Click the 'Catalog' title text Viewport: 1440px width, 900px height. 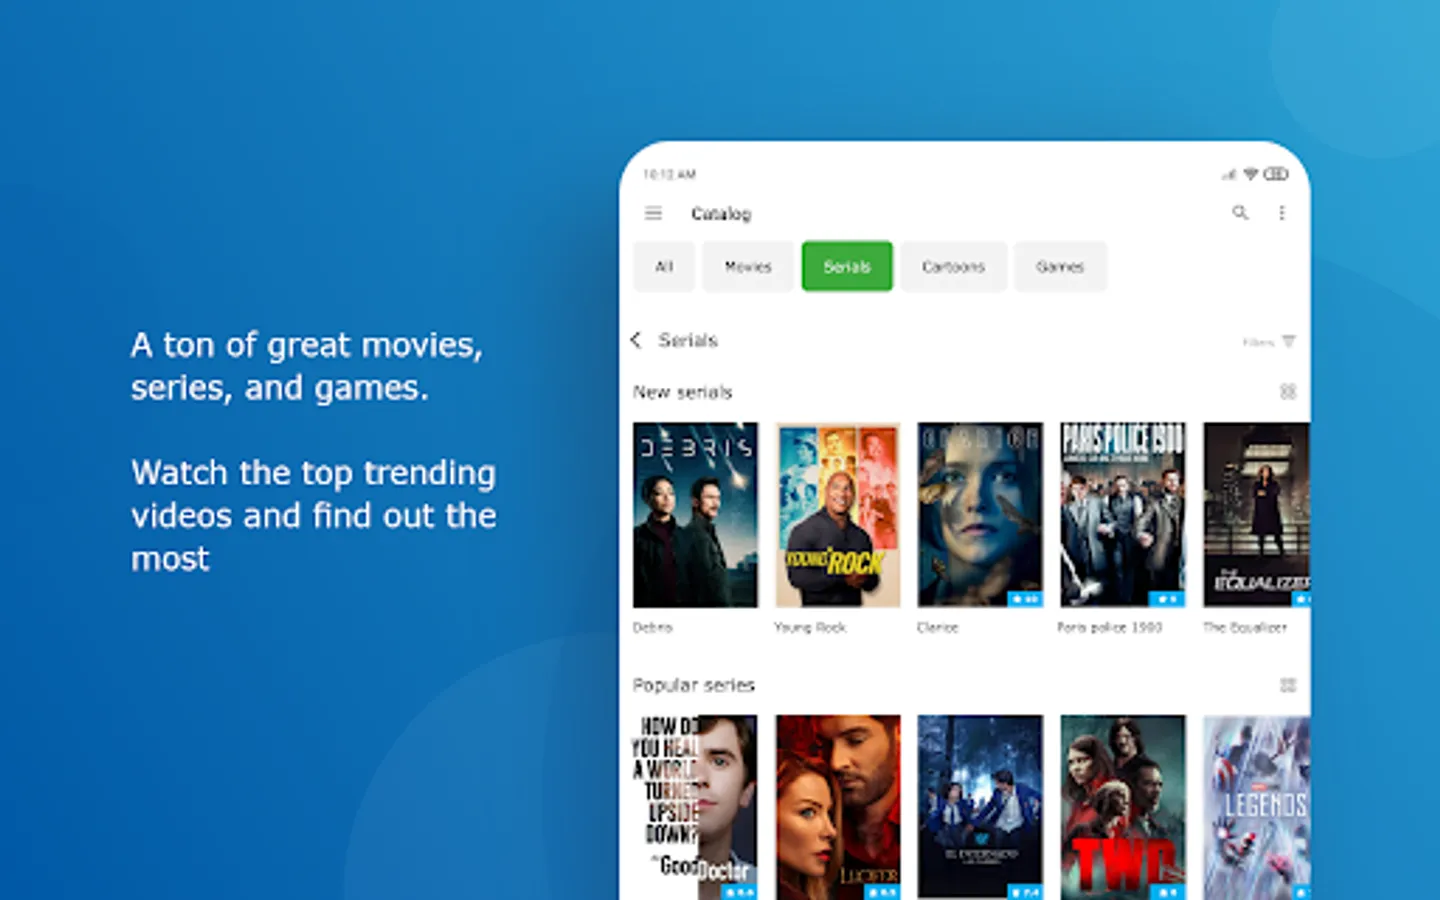pyautogui.click(x=721, y=214)
